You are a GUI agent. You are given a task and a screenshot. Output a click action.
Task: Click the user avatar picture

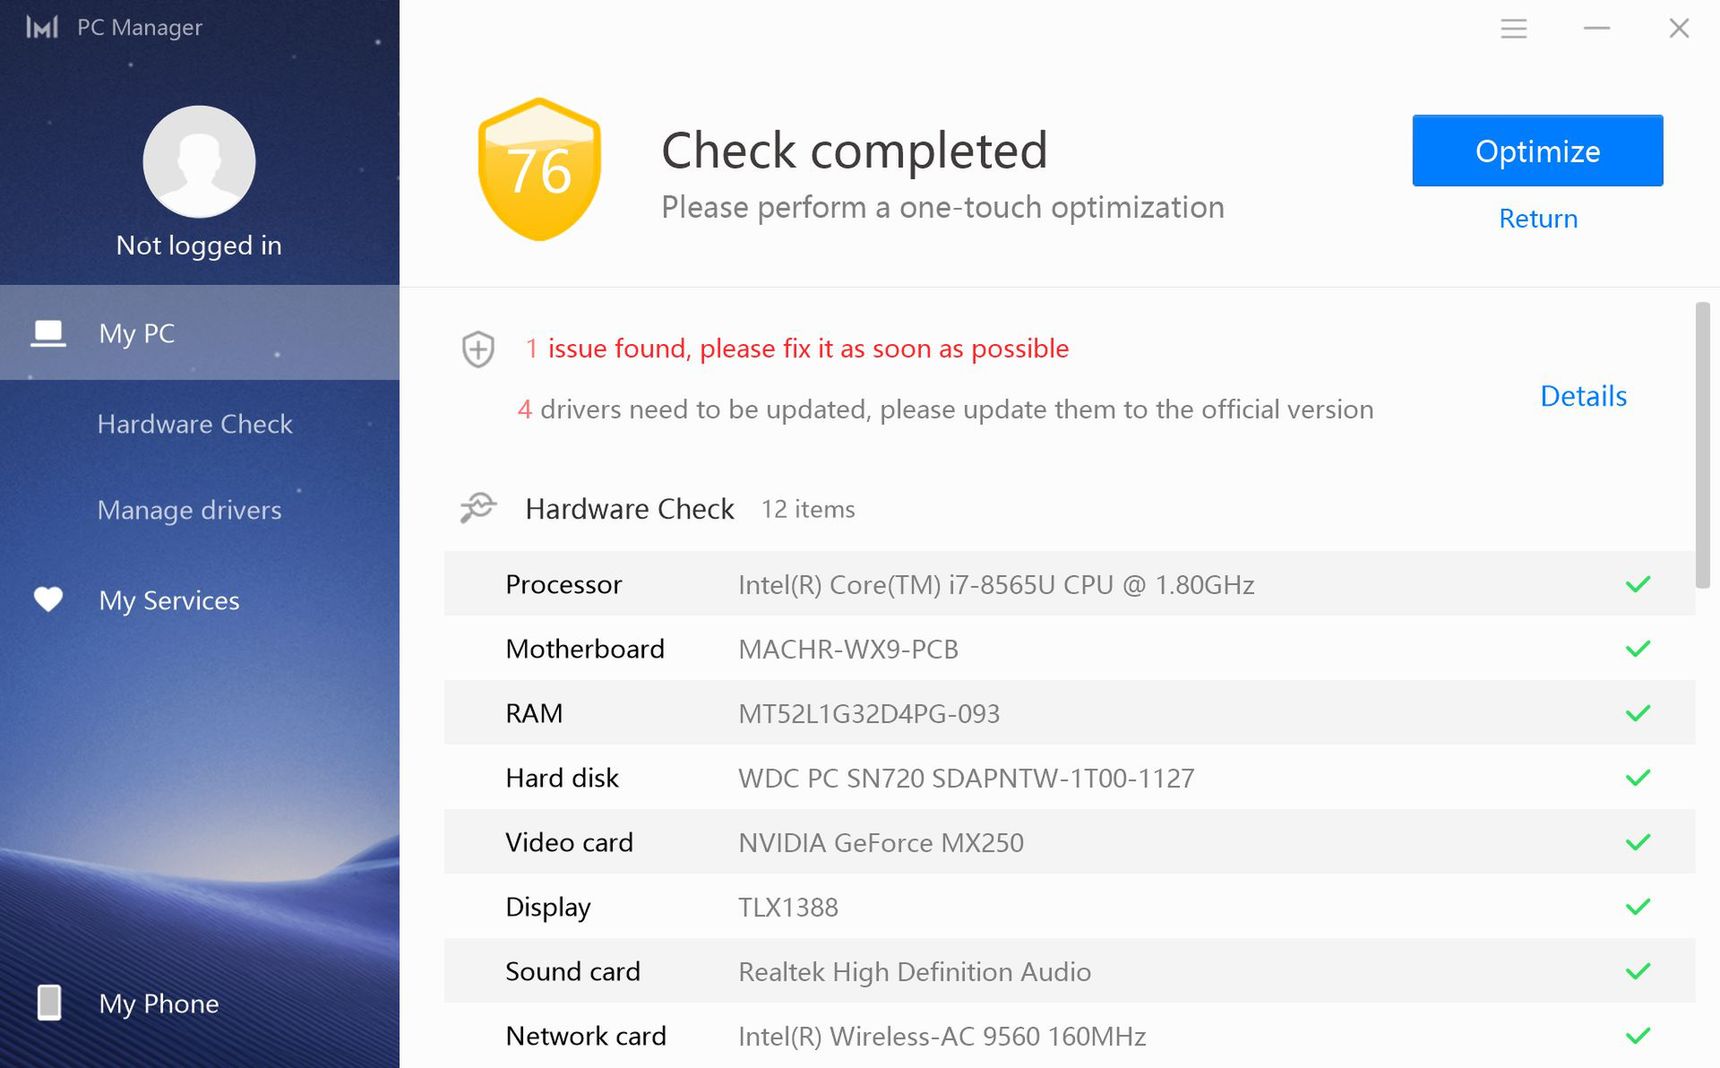pyautogui.click(x=199, y=161)
